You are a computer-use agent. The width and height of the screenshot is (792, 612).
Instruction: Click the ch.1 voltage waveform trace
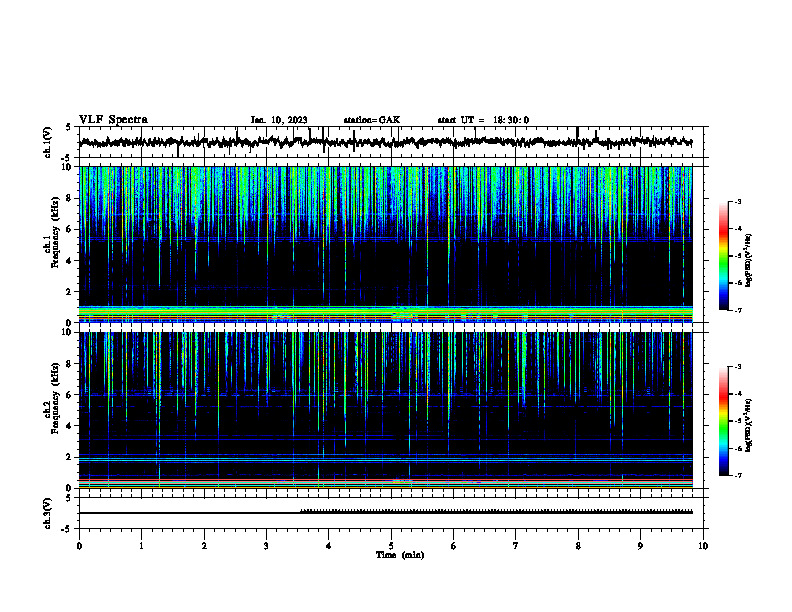tap(385, 142)
